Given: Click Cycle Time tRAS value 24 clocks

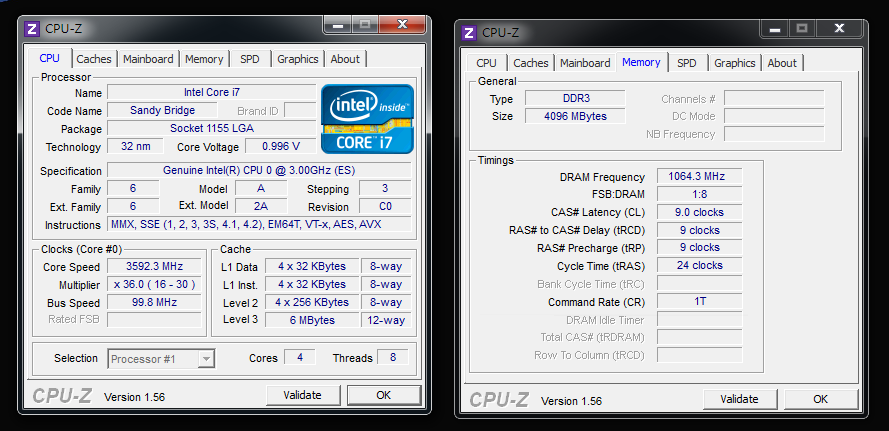Looking at the screenshot, I should [700, 265].
